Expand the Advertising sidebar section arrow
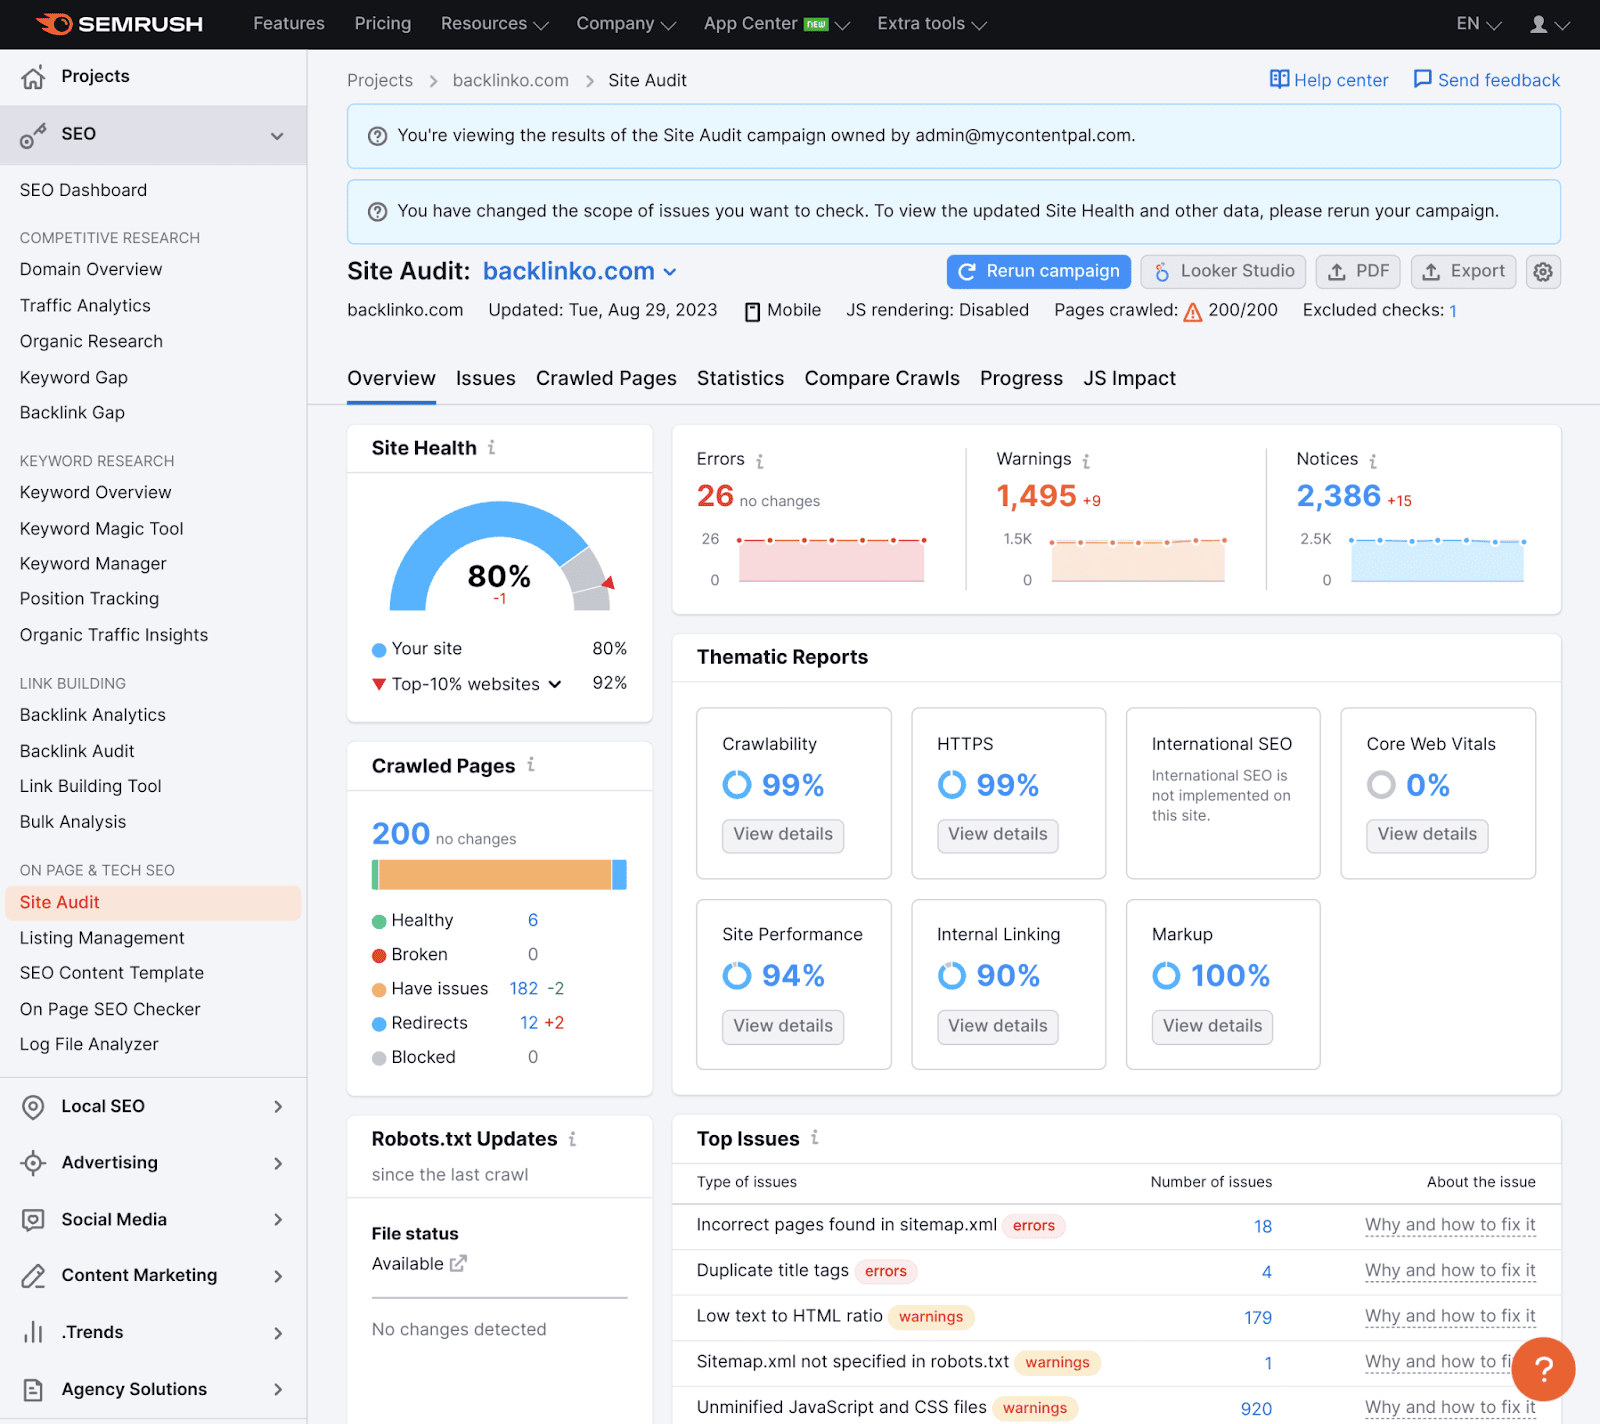This screenshot has height=1424, width=1600. tap(277, 1163)
